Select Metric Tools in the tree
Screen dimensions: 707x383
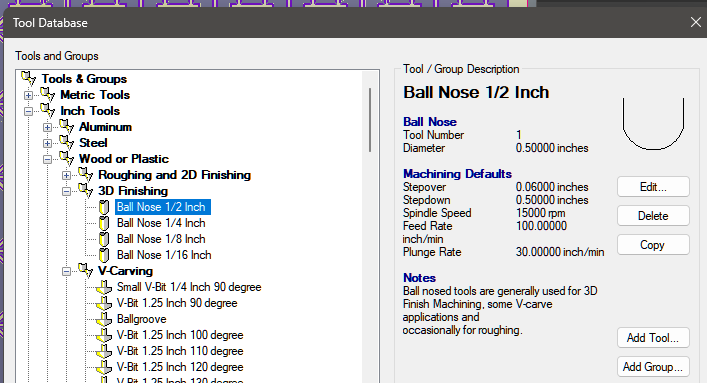tap(95, 95)
